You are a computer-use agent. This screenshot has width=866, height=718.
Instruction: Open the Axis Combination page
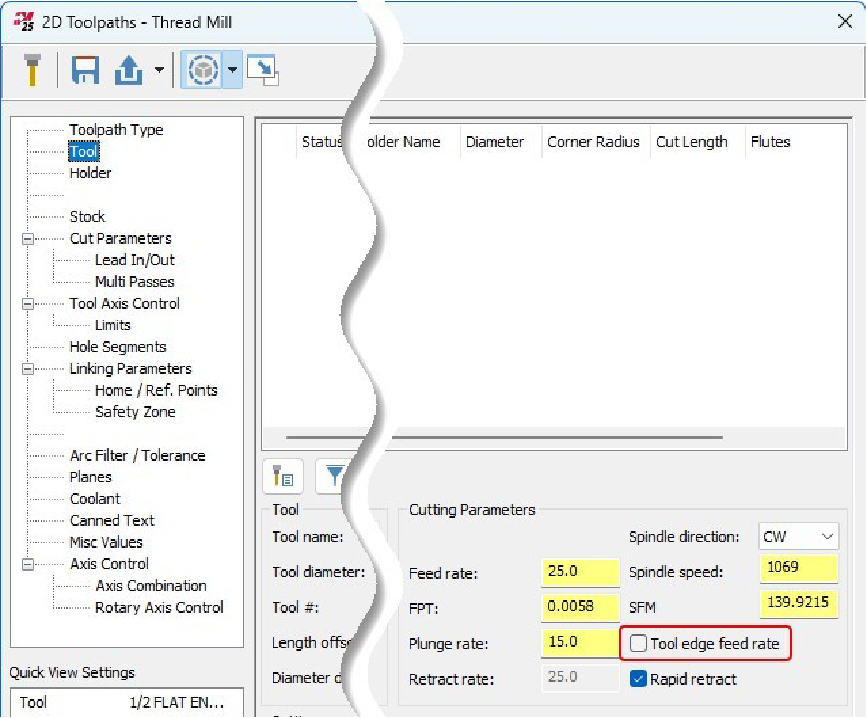pos(151,586)
